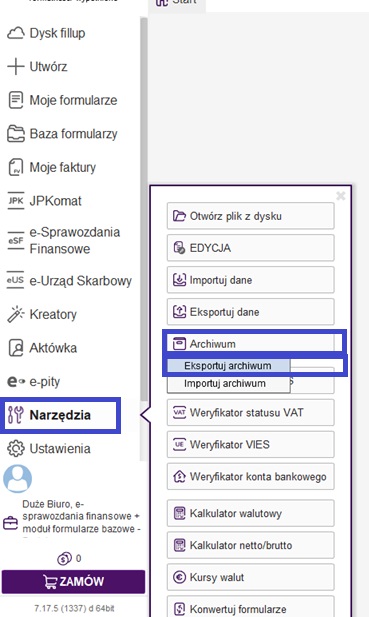The width and height of the screenshot is (369, 617).
Task: Click the user profile avatar
Action: [17, 478]
